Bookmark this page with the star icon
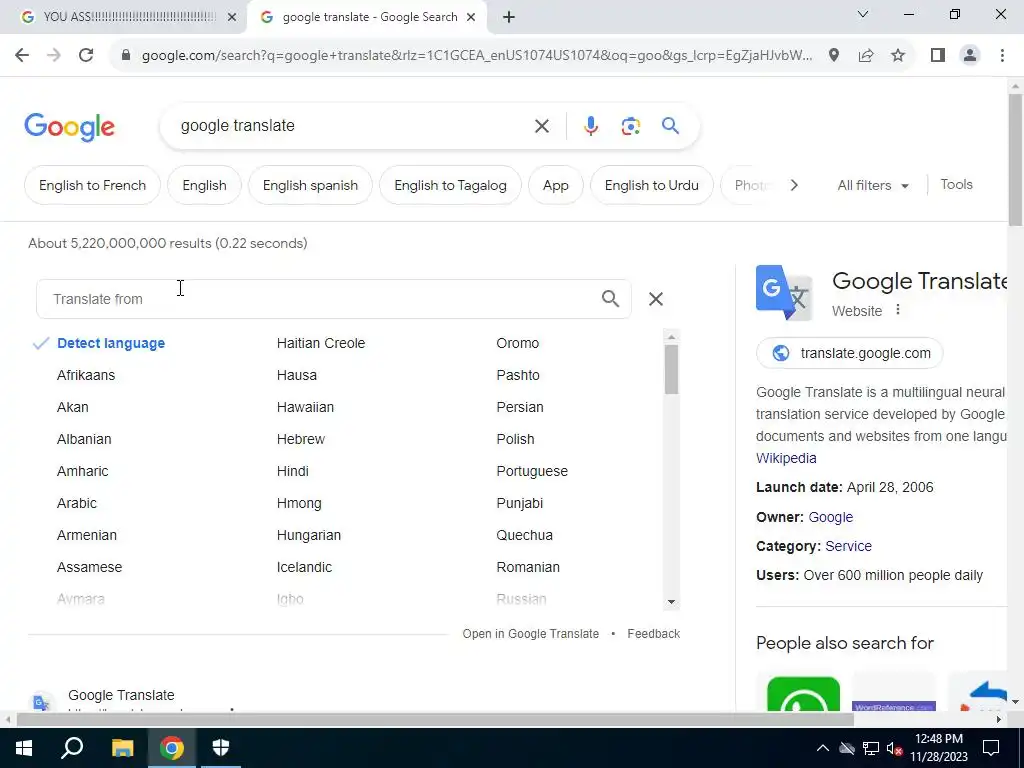This screenshot has width=1024, height=768. 898,56
